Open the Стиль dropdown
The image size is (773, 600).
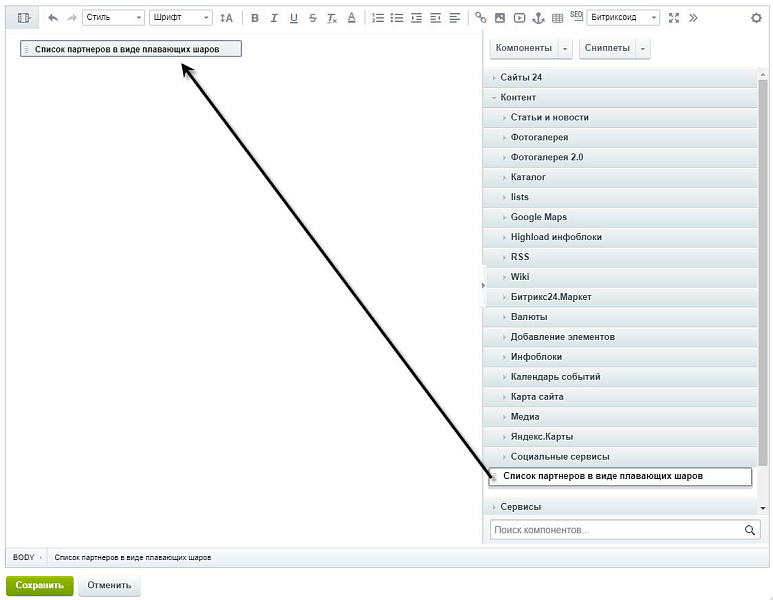pos(113,18)
